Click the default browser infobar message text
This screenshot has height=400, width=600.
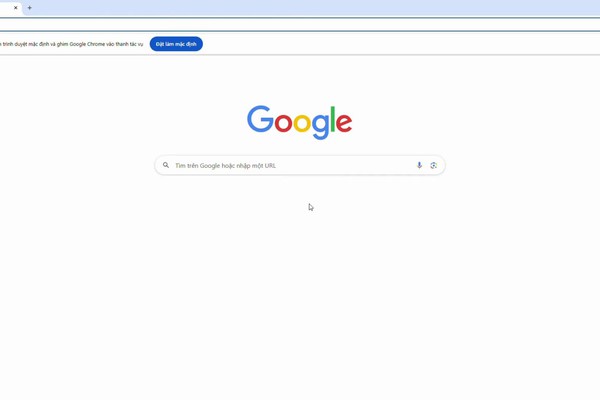pyautogui.click(x=72, y=44)
